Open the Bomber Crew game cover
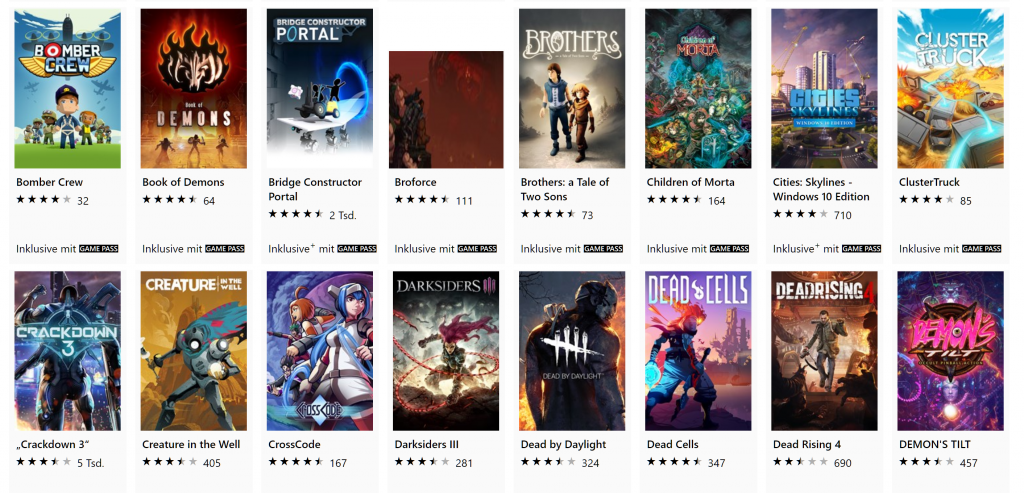This screenshot has width=1024, height=493. 68,89
